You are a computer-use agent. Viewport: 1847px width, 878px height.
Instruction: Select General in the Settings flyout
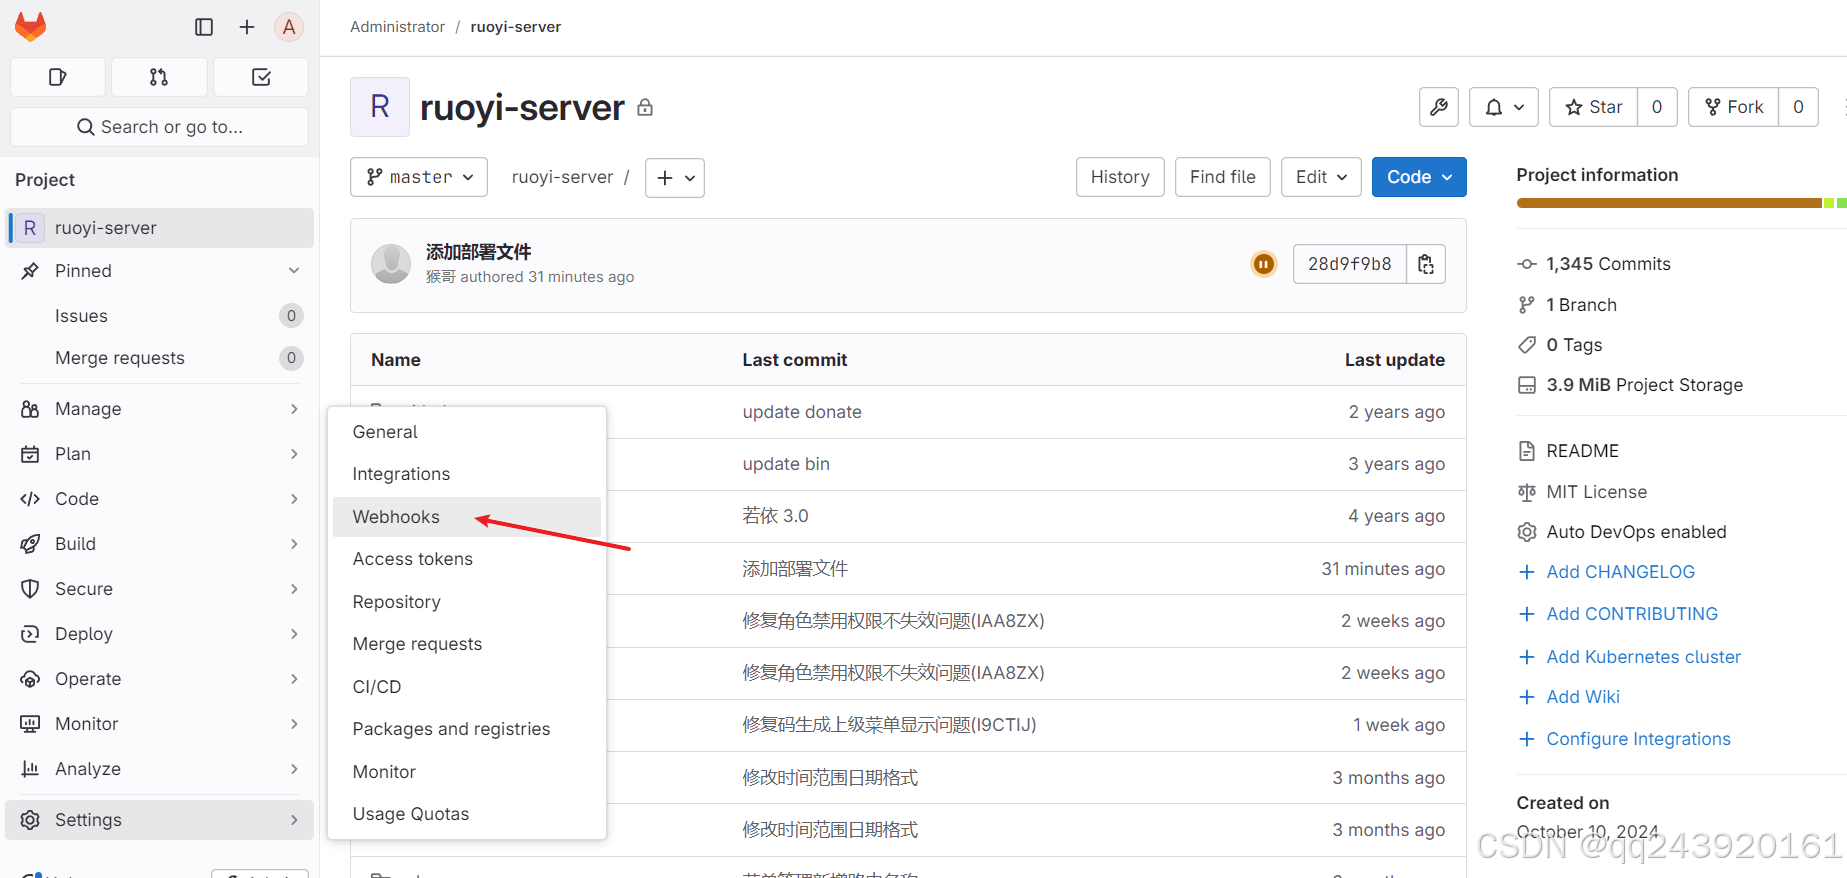click(x=467, y=432)
